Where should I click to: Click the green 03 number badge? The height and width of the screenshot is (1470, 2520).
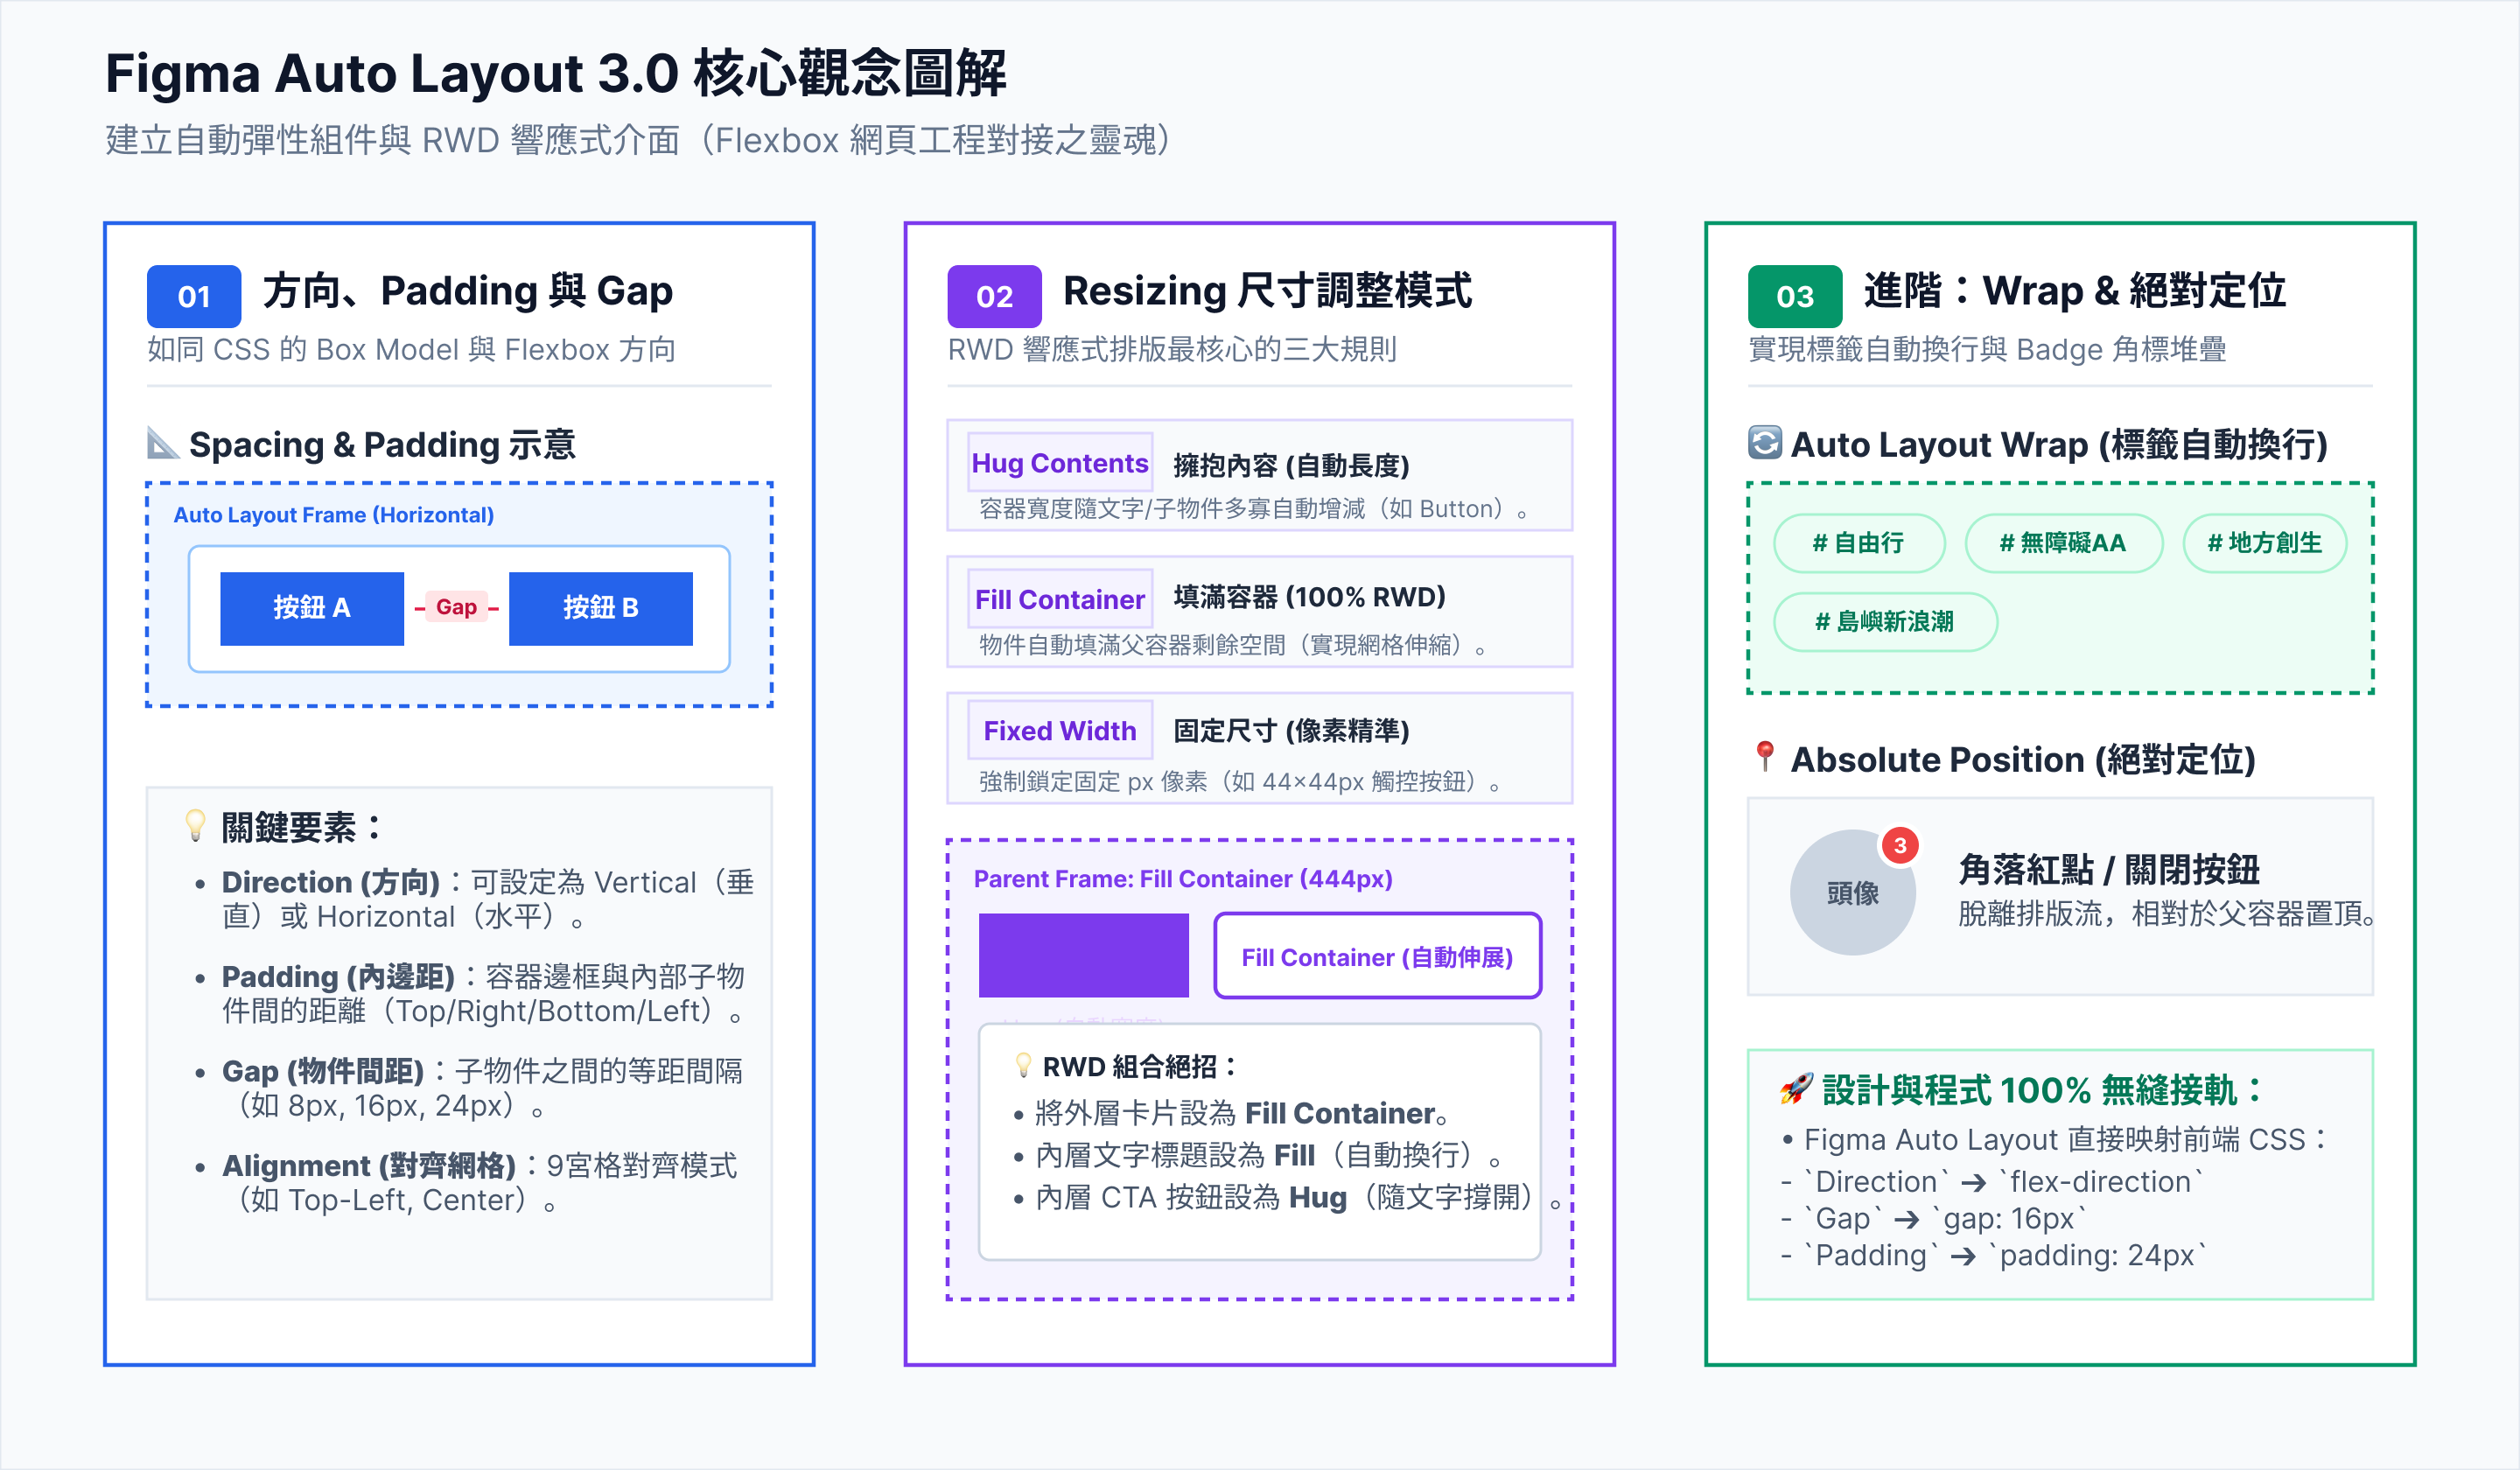(x=1795, y=296)
